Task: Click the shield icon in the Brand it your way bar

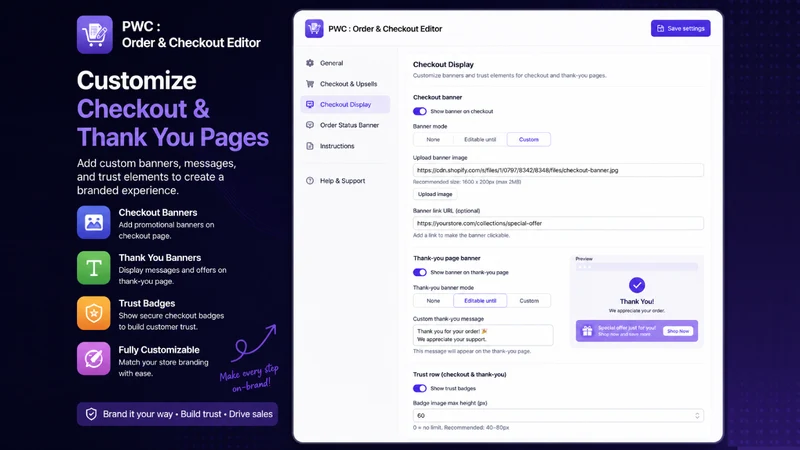Action: pyautogui.click(x=91, y=414)
